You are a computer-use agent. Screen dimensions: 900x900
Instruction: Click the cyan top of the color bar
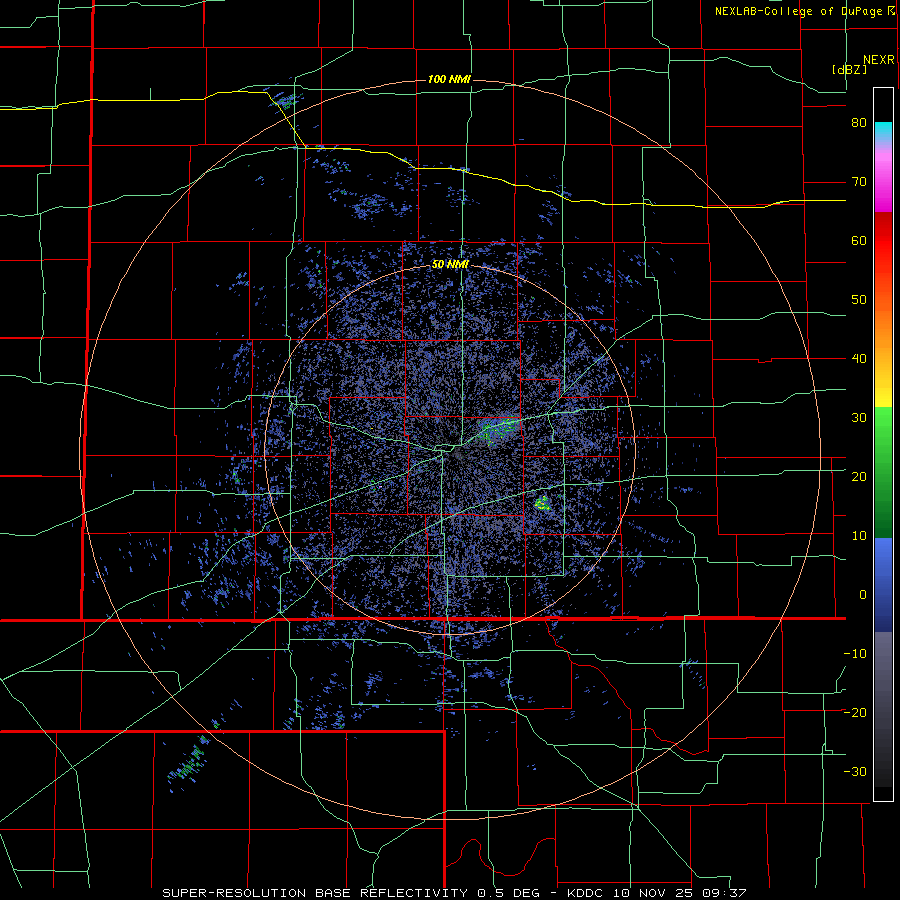(x=883, y=129)
